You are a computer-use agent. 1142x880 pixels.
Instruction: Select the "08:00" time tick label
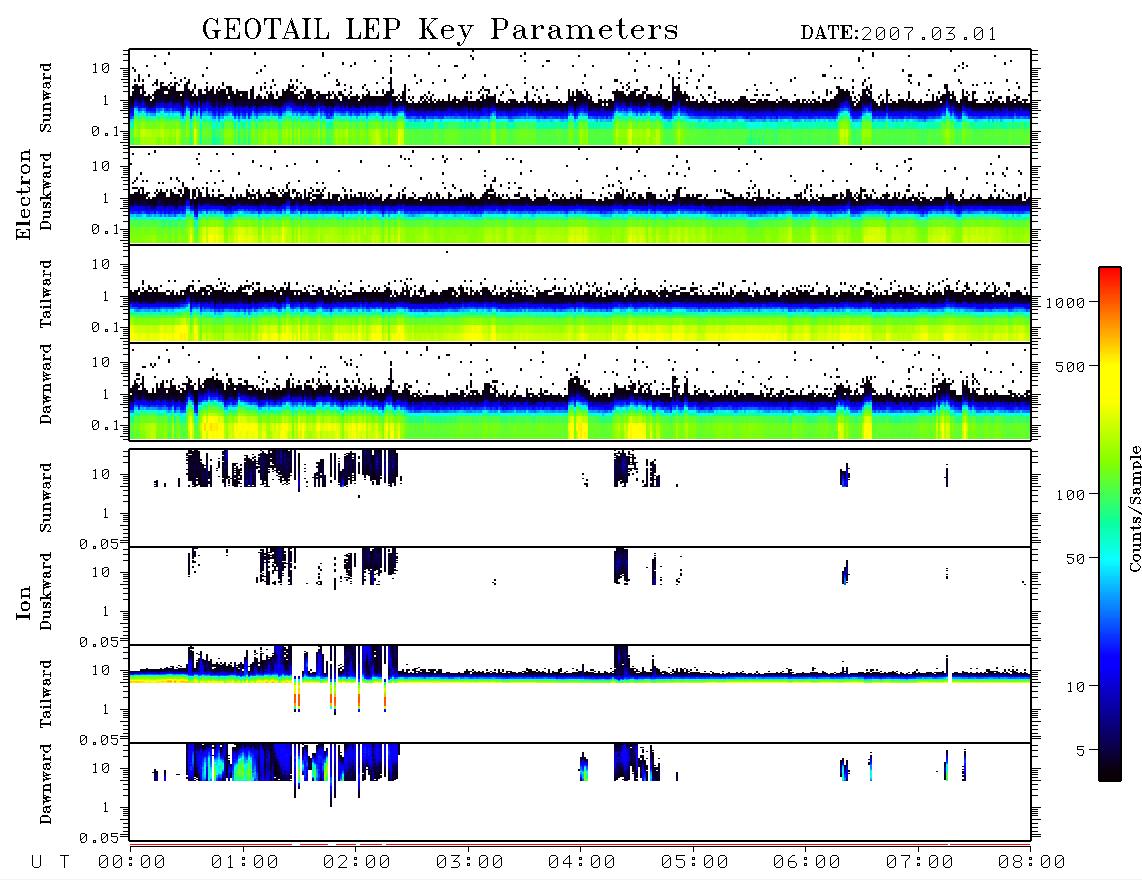click(1031, 863)
